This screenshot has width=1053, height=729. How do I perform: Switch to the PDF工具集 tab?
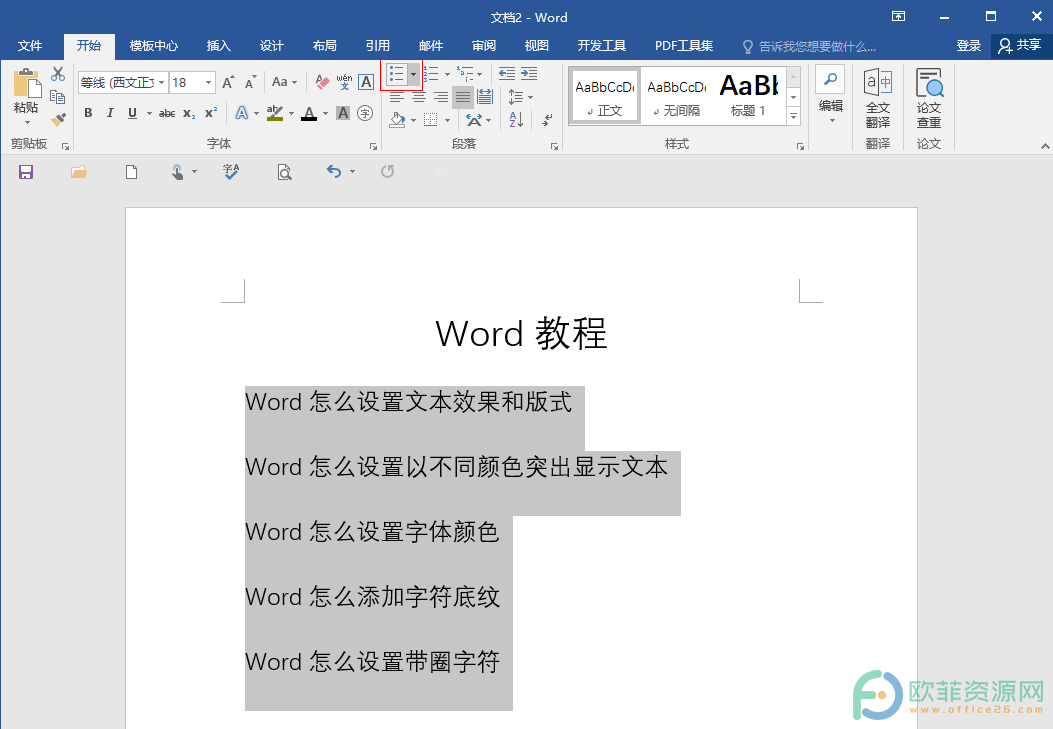point(684,46)
